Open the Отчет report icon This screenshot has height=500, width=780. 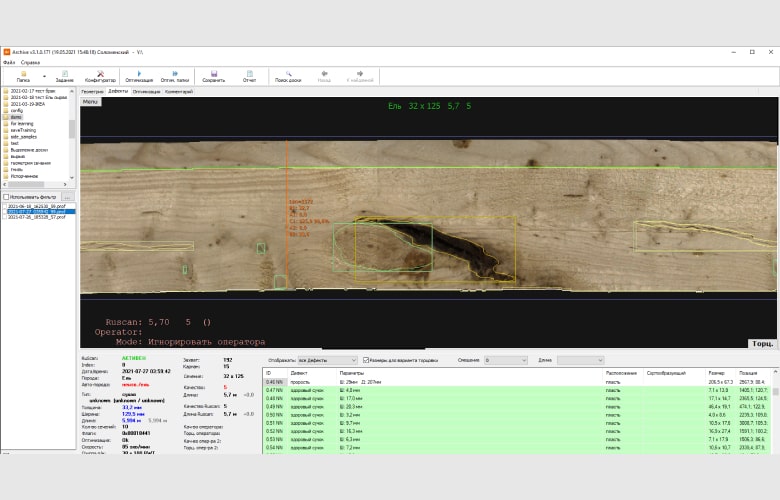point(250,76)
